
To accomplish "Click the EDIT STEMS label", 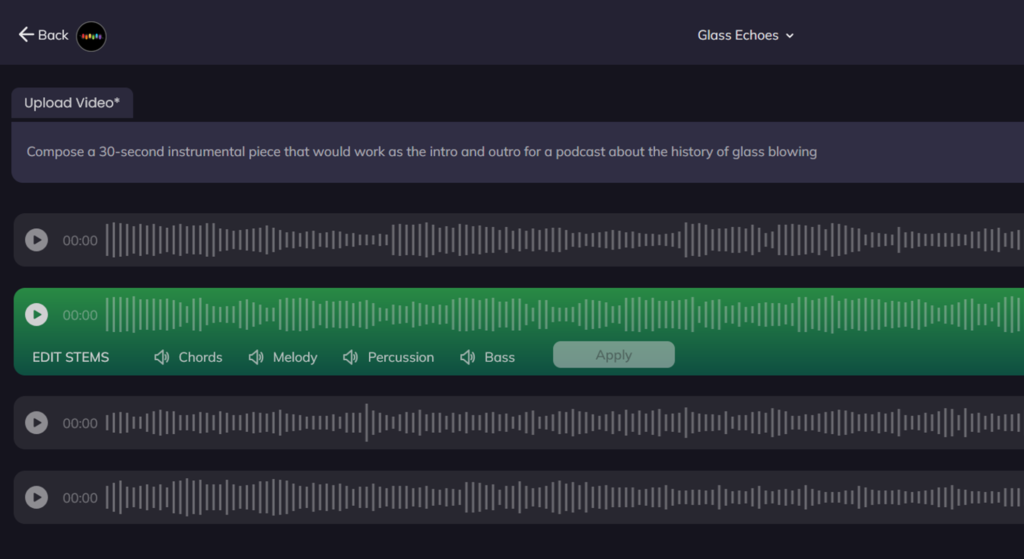I will point(71,357).
